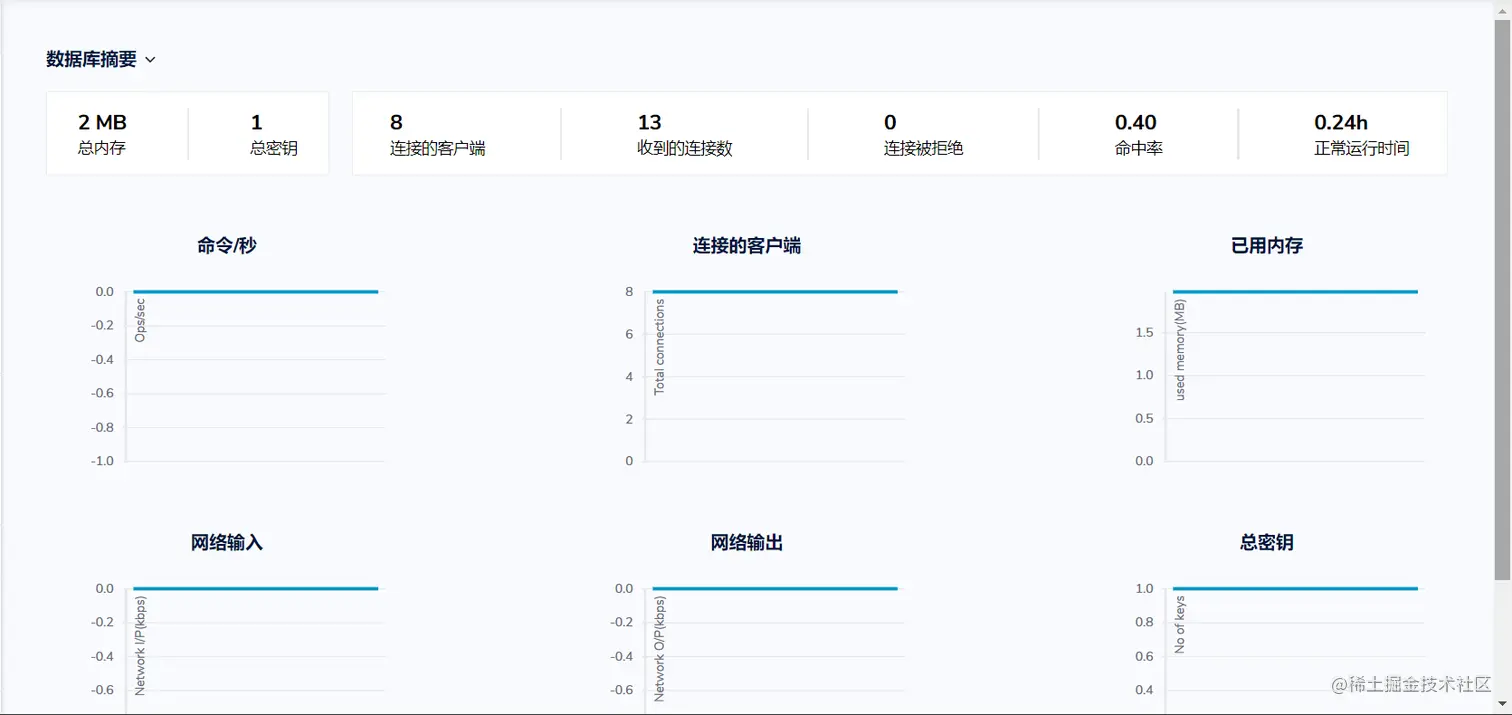Collapse the 数据库摘要 section via its chevron

150,60
